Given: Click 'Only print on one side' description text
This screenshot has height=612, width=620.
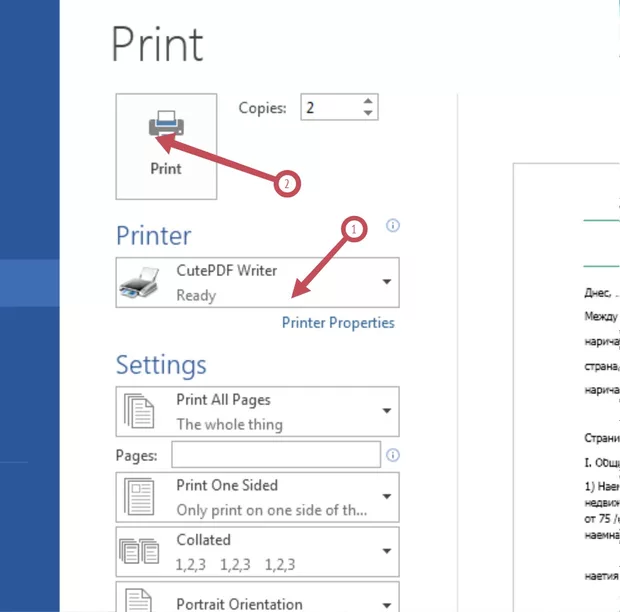Looking at the screenshot, I should (272, 510).
